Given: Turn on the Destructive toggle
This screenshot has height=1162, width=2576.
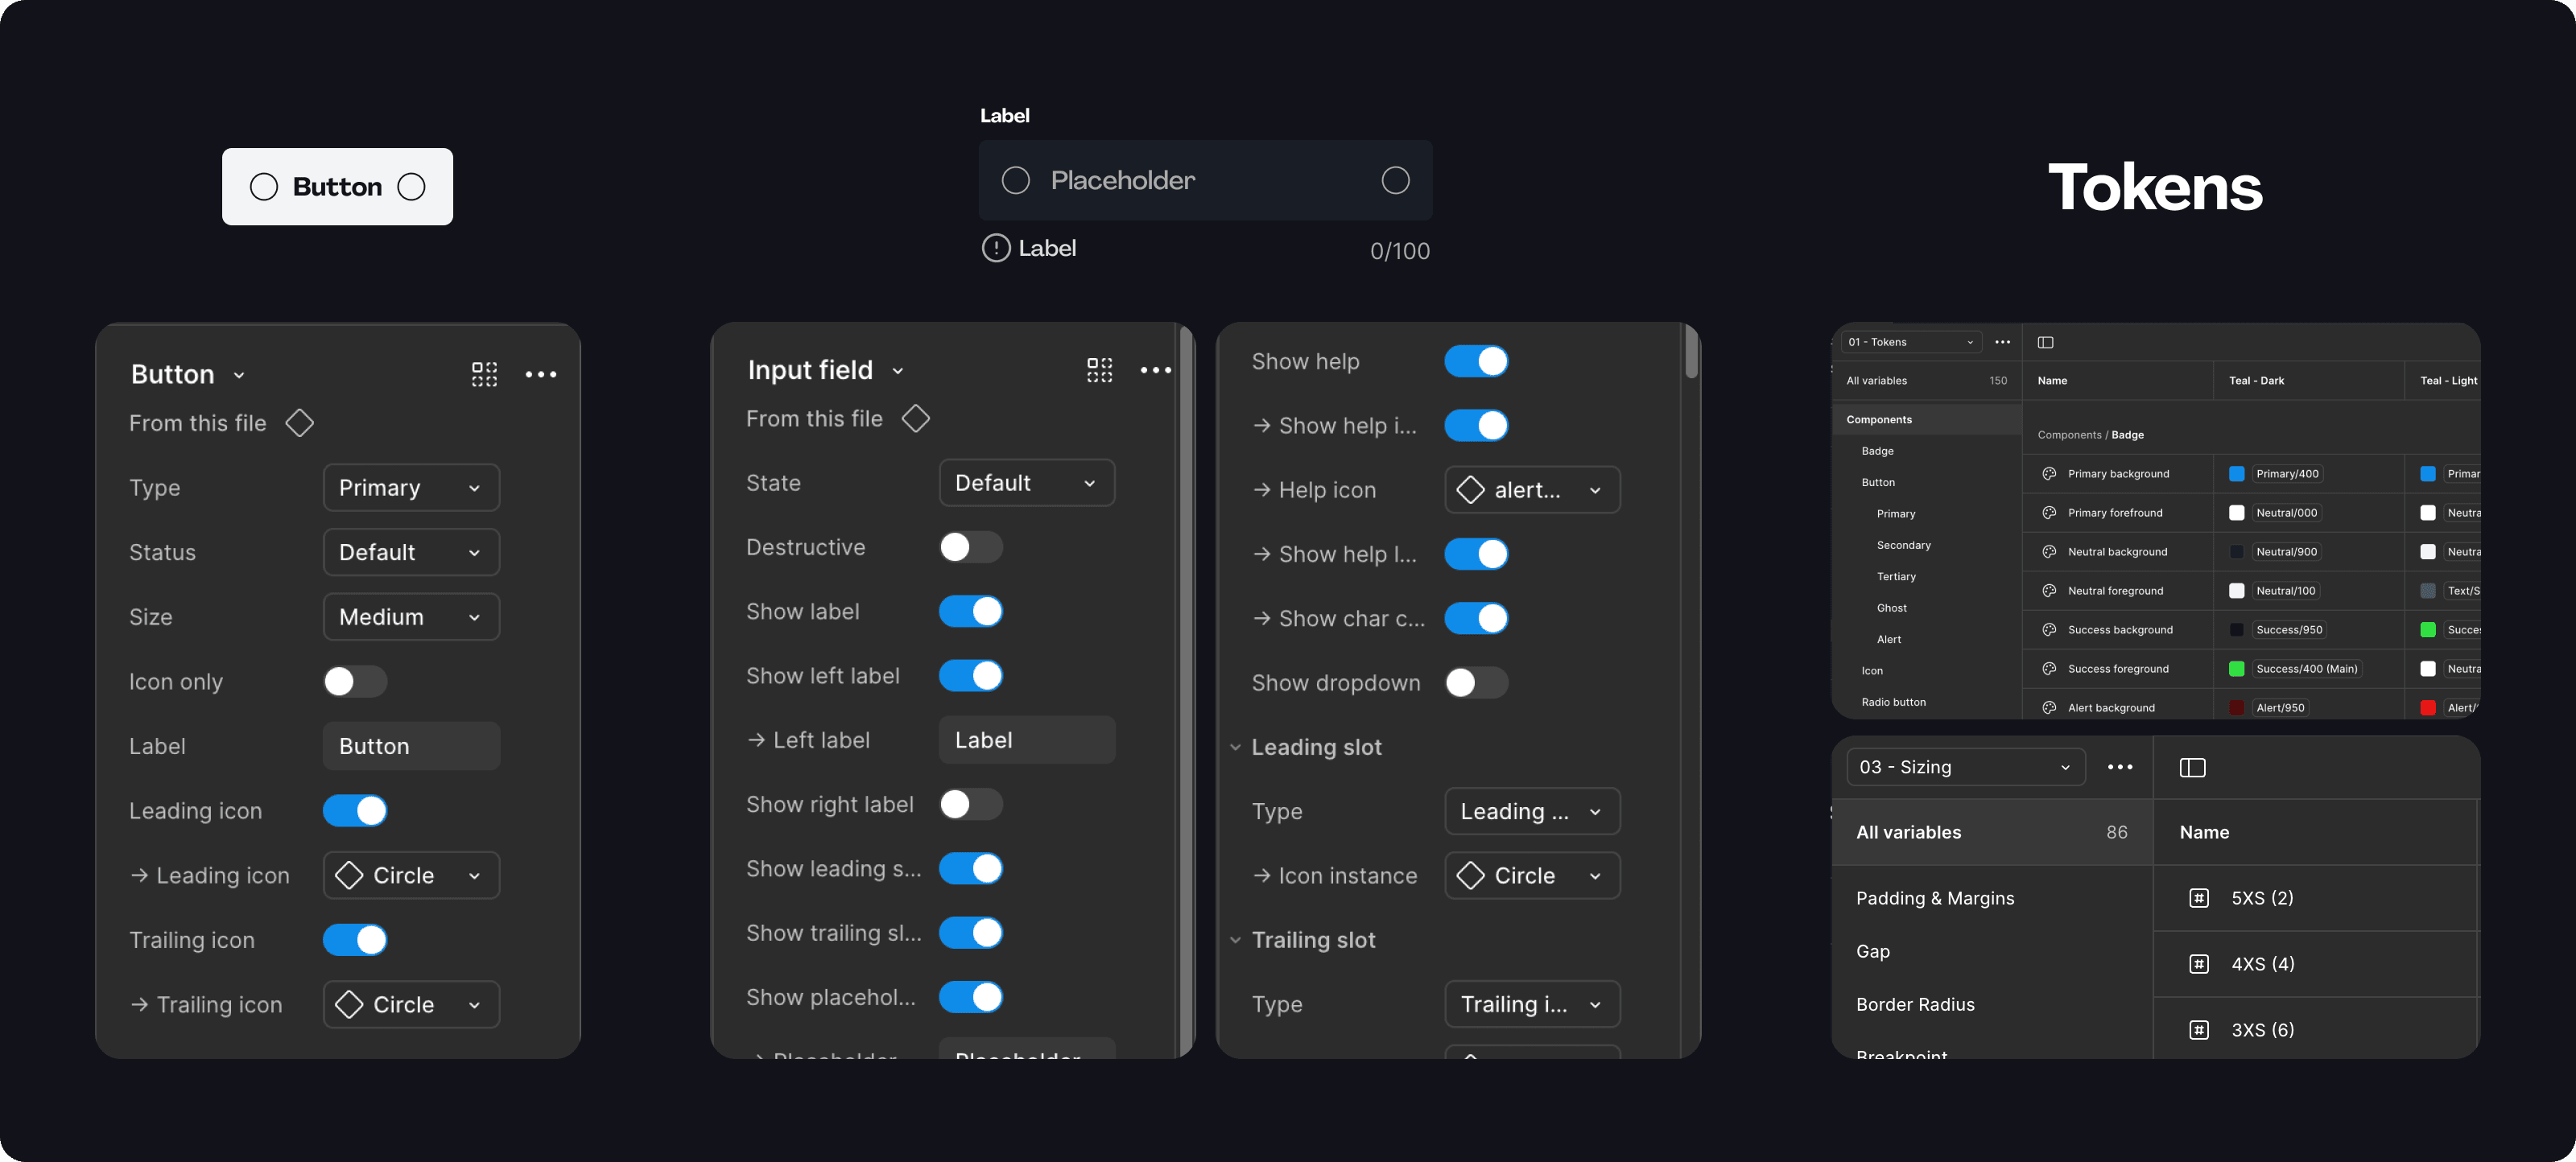Looking at the screenshot, I should 970,547.
